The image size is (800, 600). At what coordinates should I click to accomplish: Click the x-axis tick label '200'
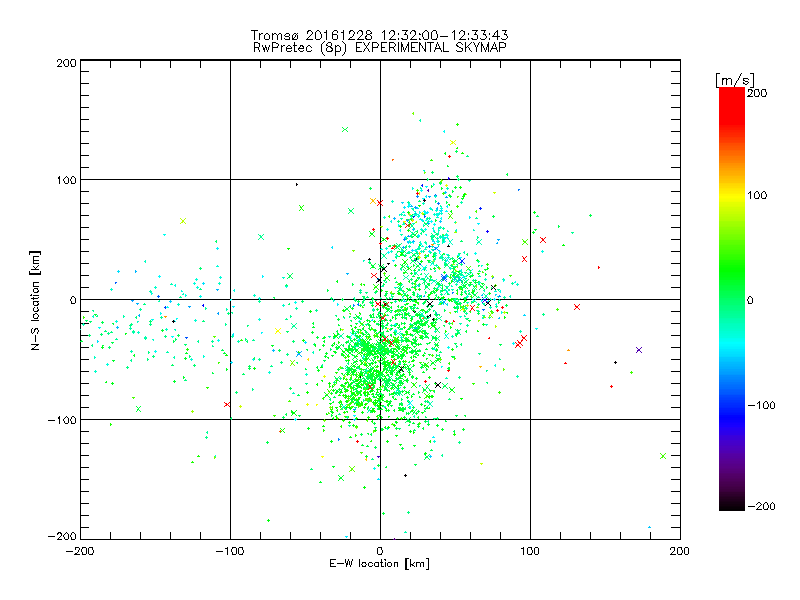click(680, 551)
